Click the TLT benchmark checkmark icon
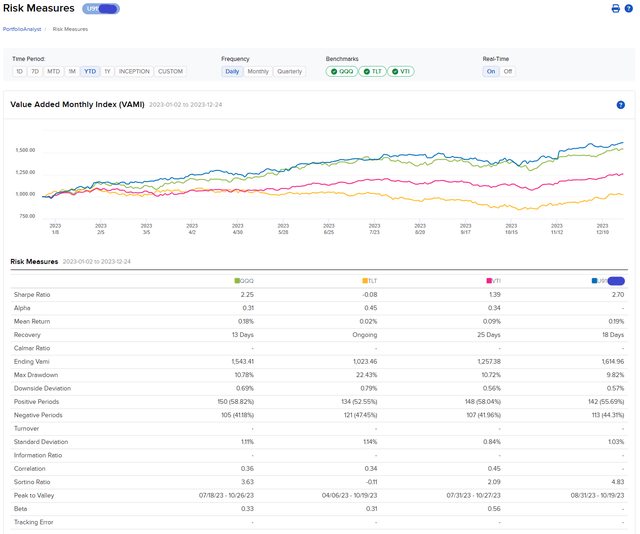The height and width of the screenshot is (534, 640). [x=367, y=72]
